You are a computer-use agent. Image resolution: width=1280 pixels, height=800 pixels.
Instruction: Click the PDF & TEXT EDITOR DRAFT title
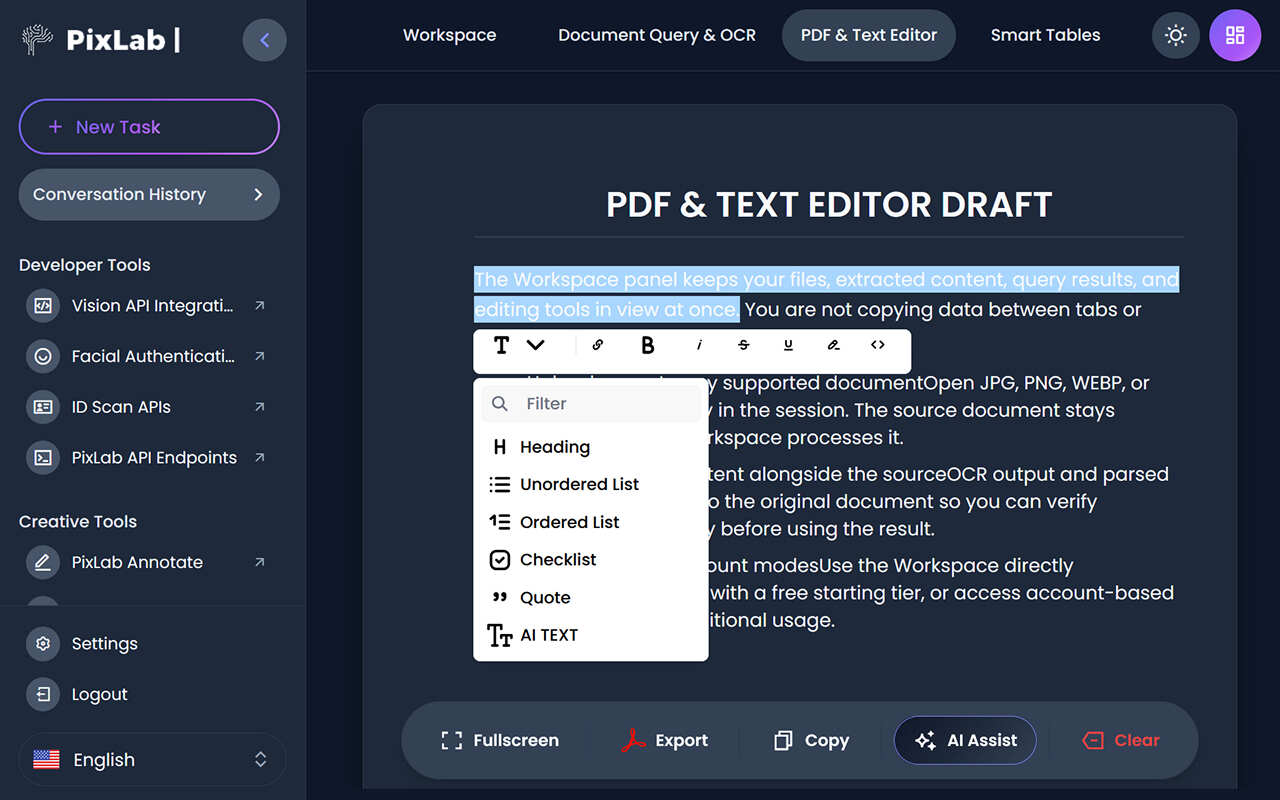click(829, 205)
